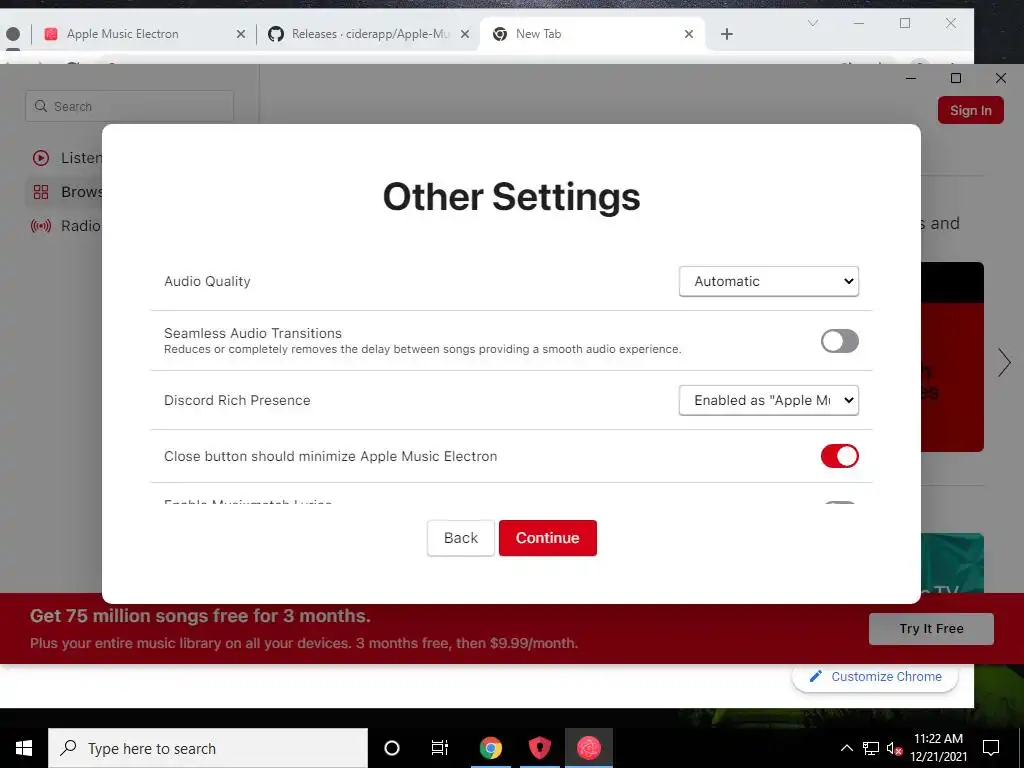Close the New Tab Chrome tab

point(688,34)
